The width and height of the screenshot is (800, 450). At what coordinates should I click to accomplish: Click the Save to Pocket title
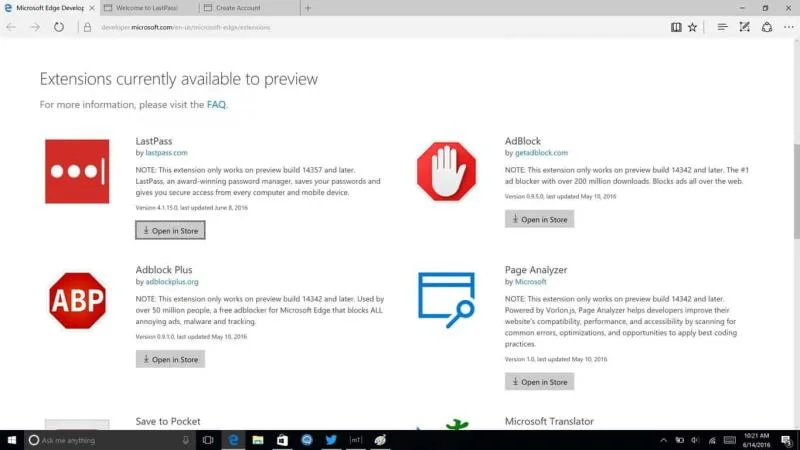pos(168,421)
